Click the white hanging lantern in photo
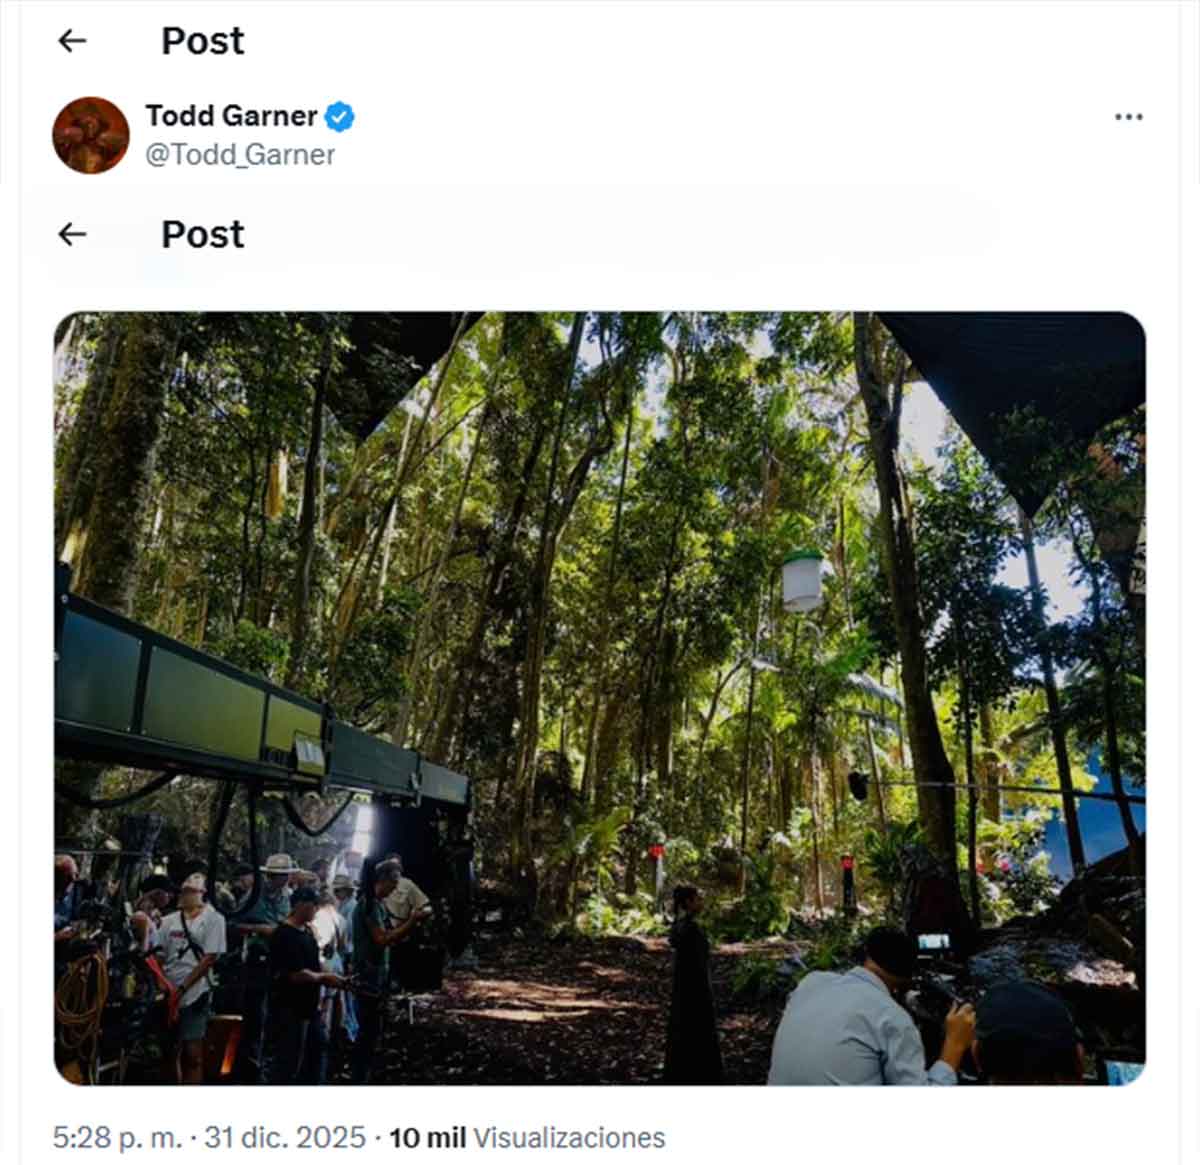This screenshot has width=1200, height=1165. [x=802, y=580]
